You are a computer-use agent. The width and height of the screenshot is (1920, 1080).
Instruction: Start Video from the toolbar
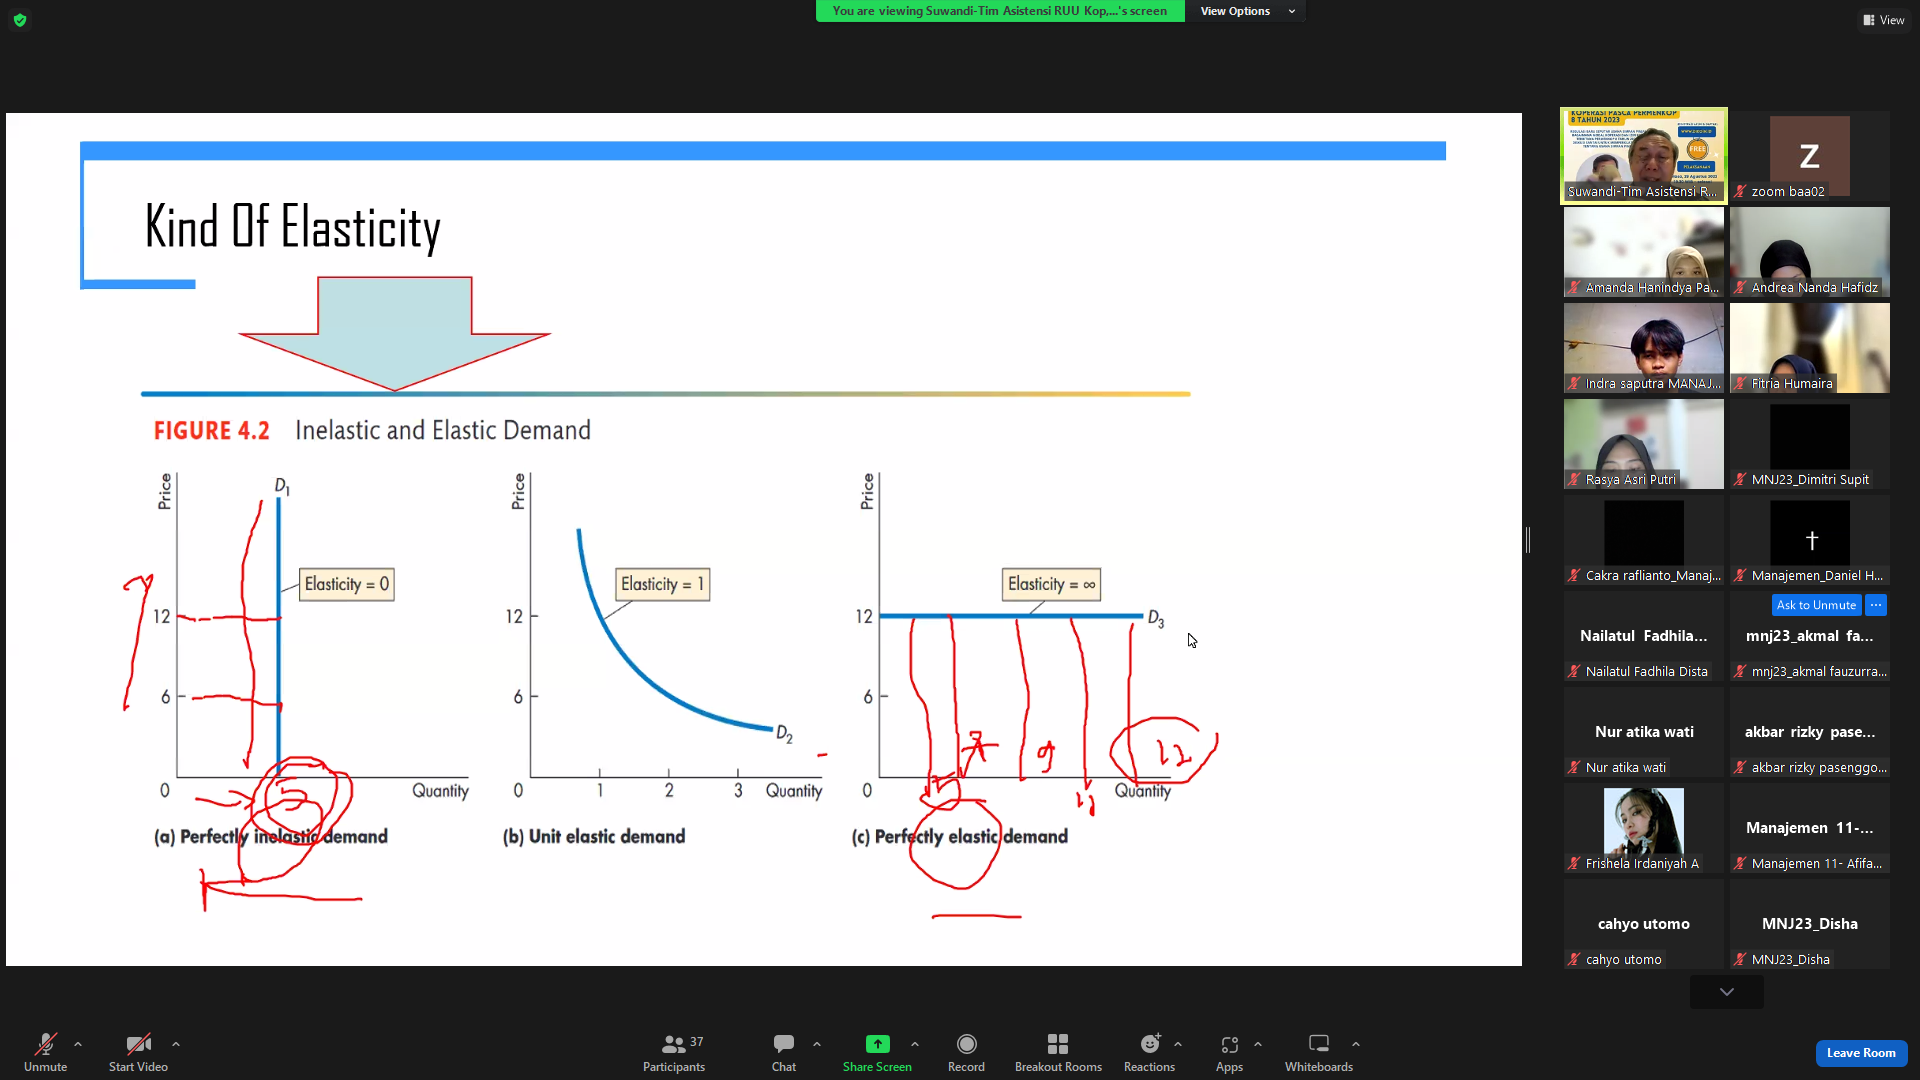click(x=138, y=1052)
